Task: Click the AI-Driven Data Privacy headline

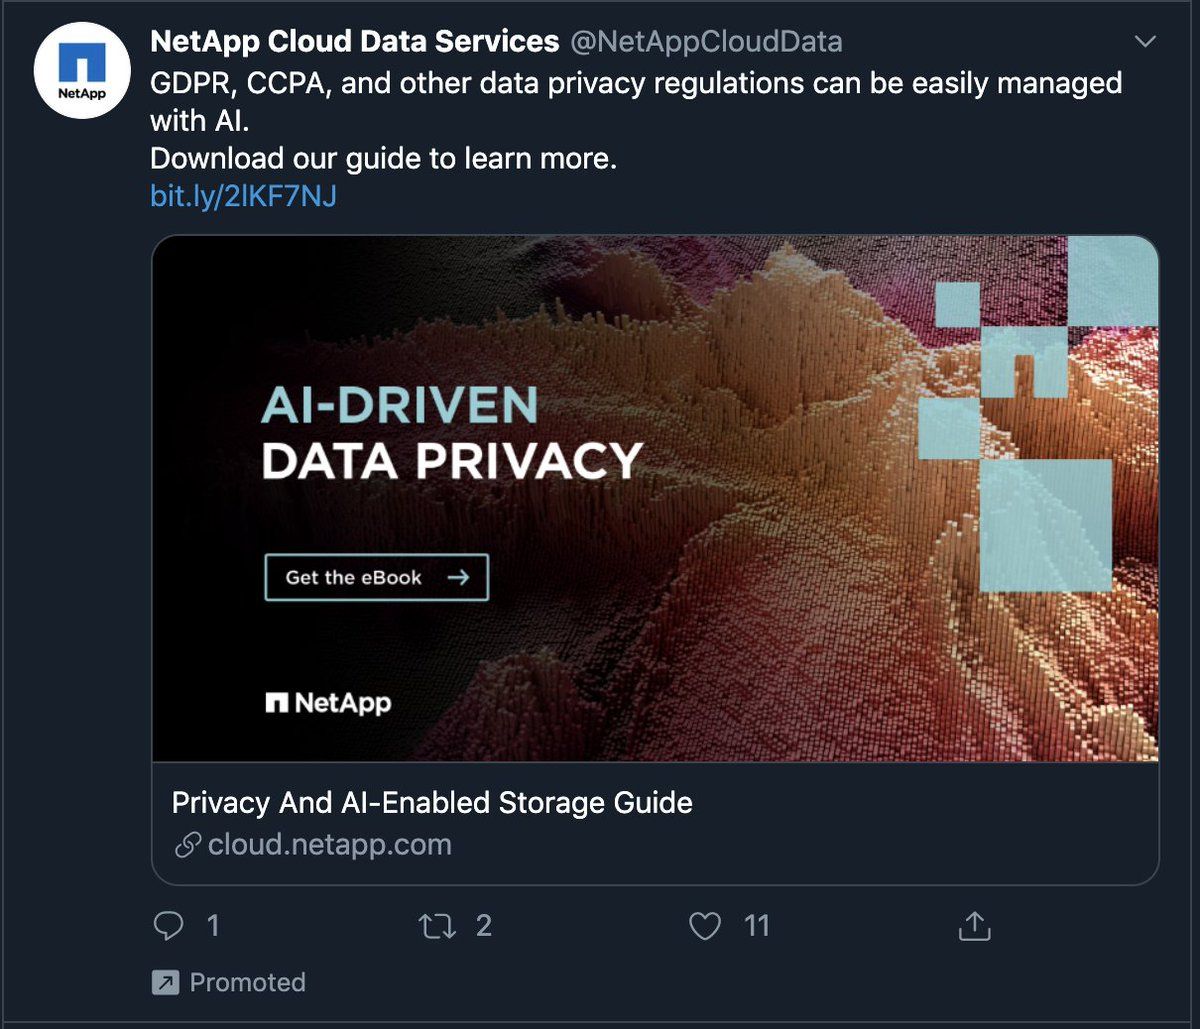Action: tap(451, 433)
